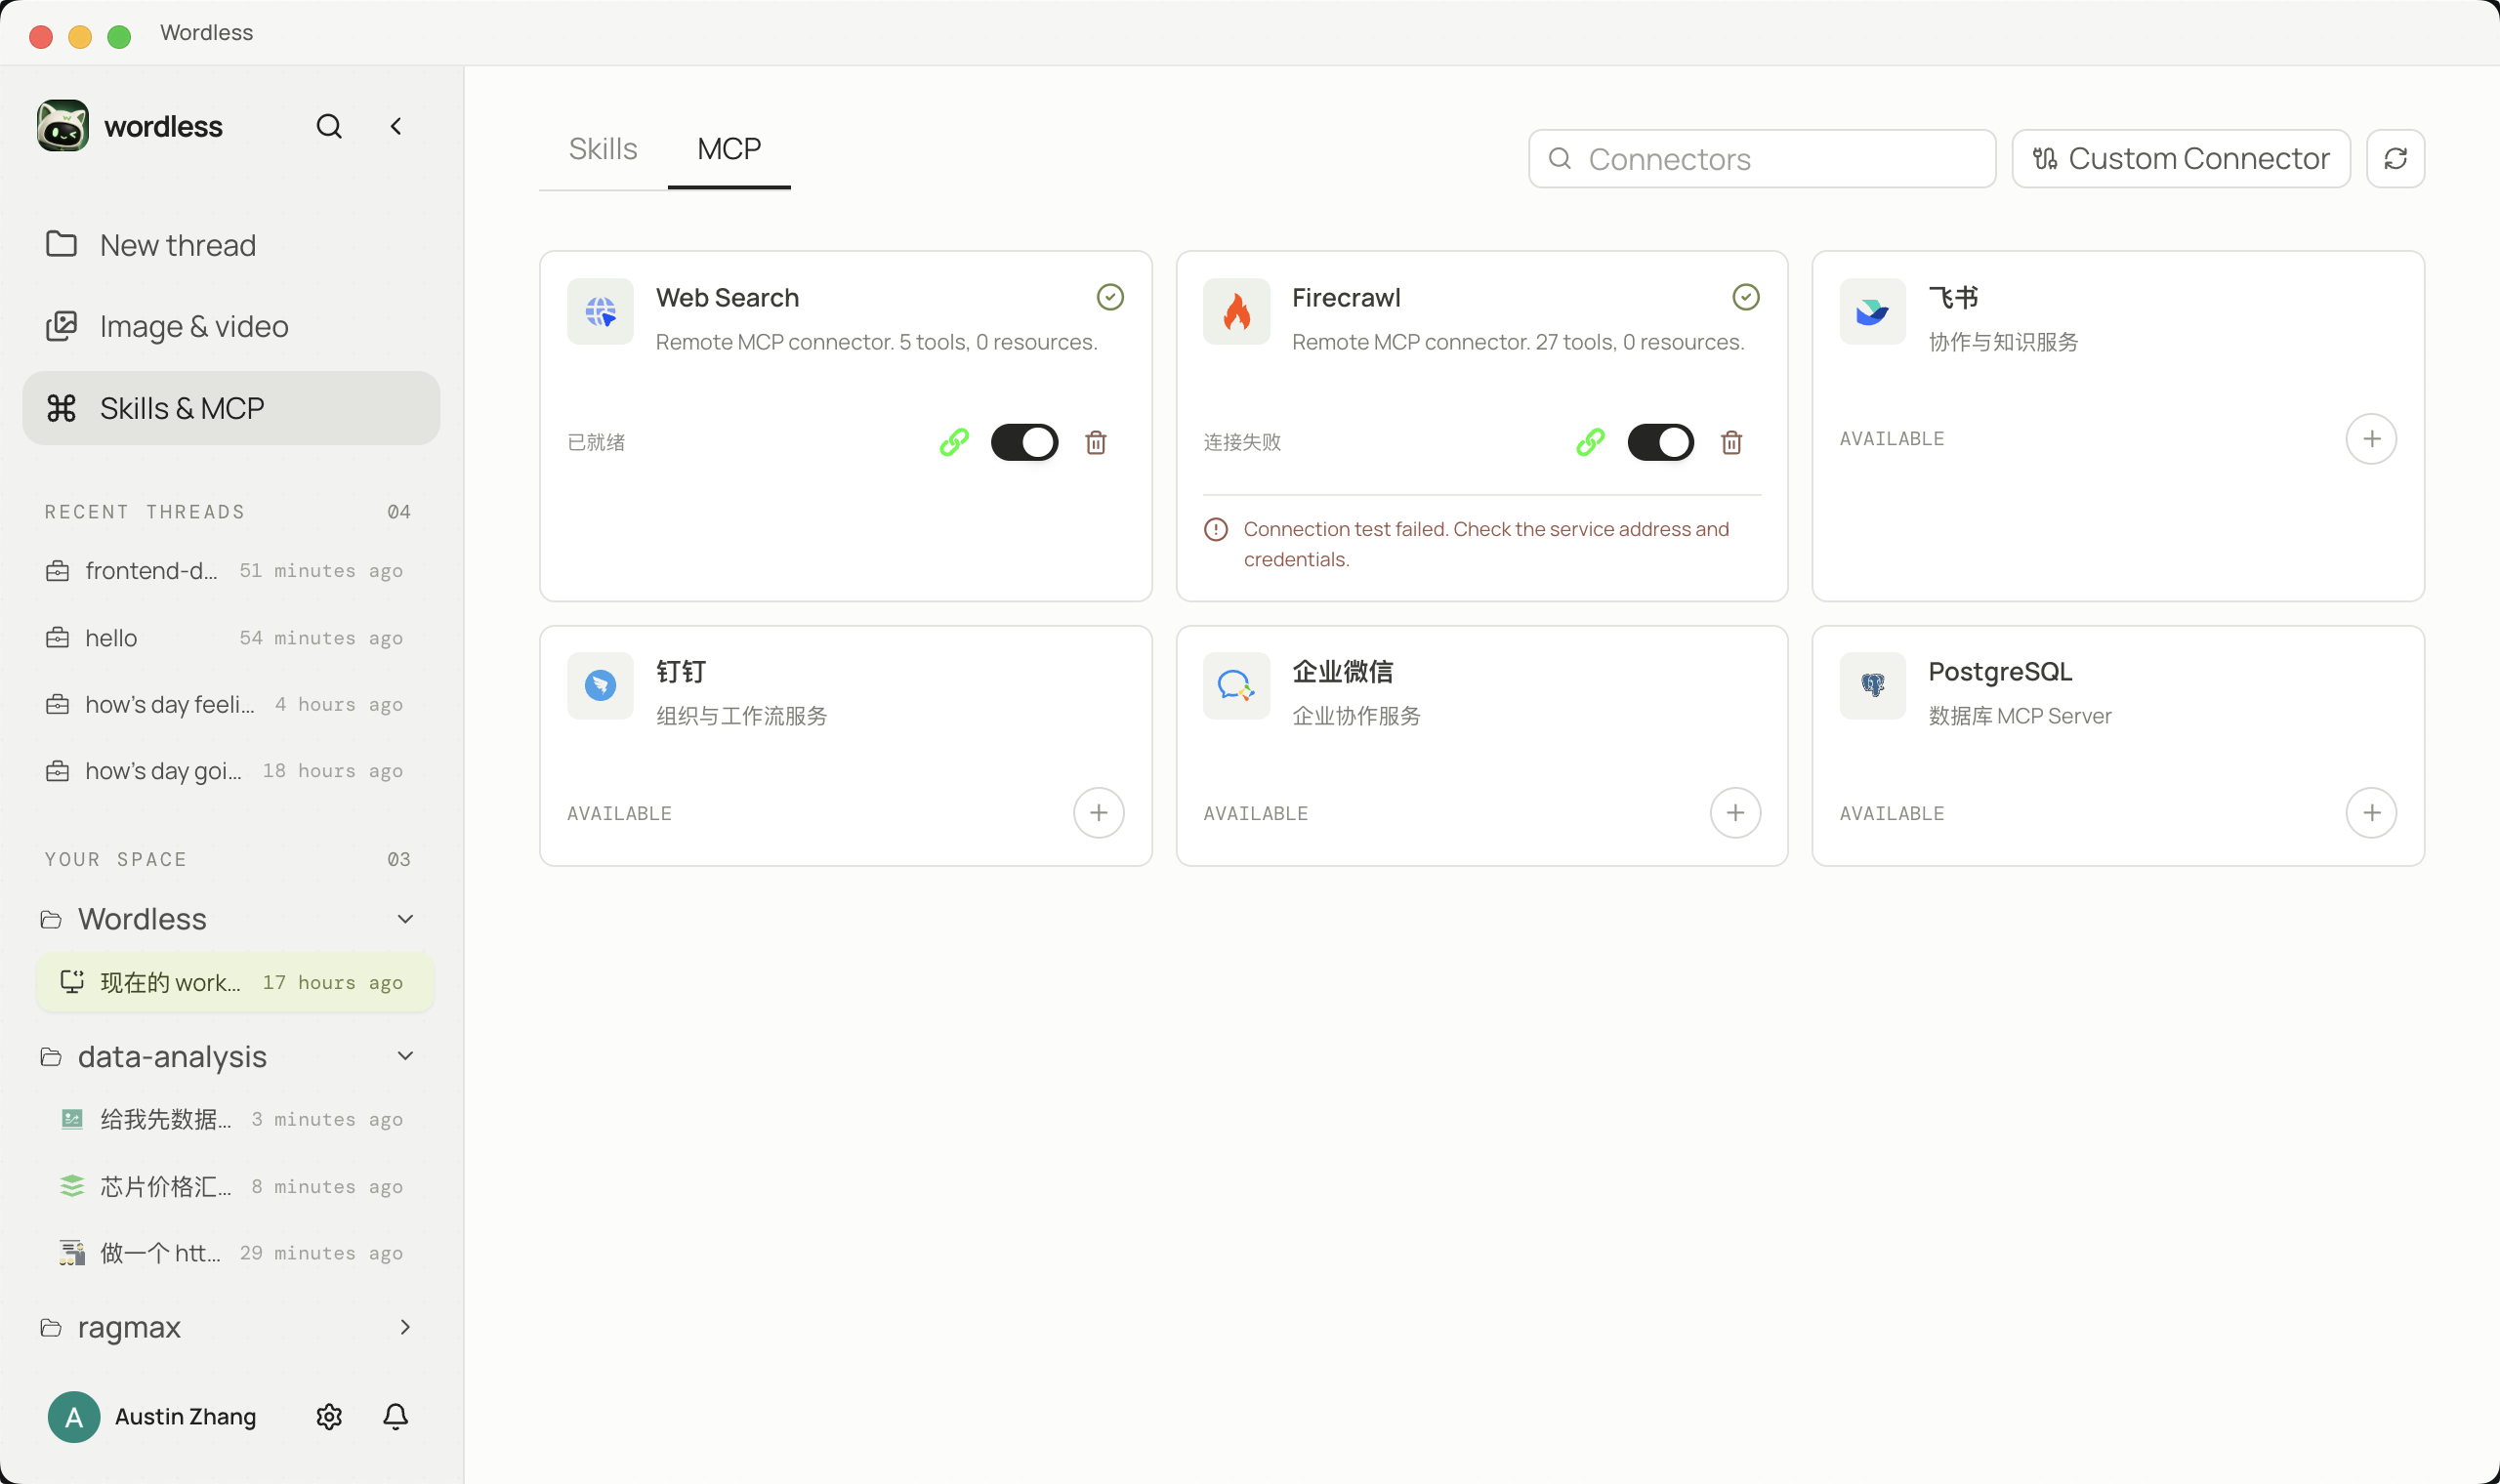Viewport: 2500px width, 1484px height.
Task: Click Firecrawl green check status icon
Action: point(1746,297)
